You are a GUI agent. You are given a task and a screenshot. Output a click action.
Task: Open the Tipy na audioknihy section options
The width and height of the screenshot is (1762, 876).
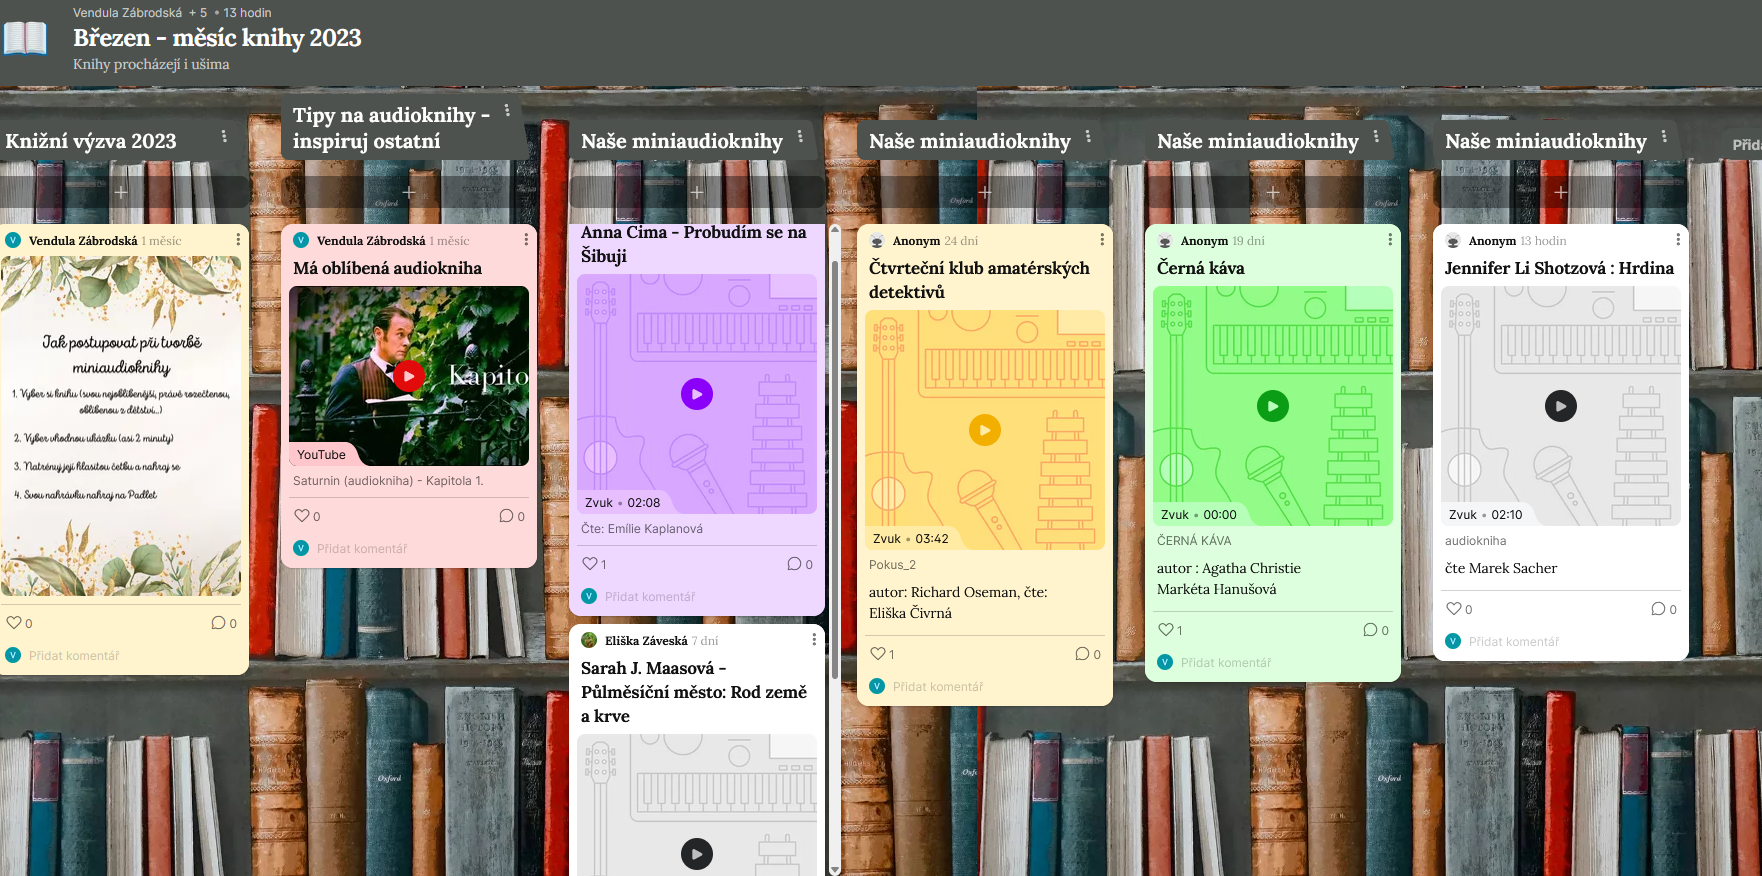(x=507, y=111)
